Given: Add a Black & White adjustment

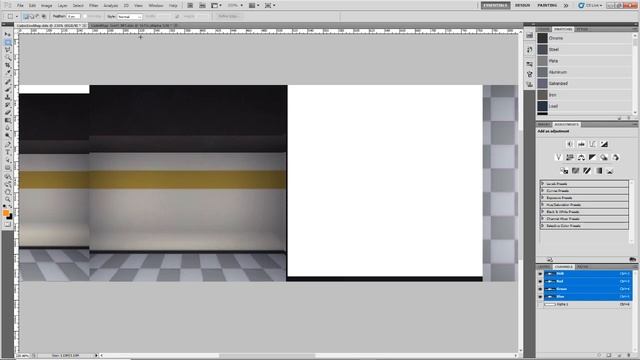Looking at the screenshot, I should [593, 157].
